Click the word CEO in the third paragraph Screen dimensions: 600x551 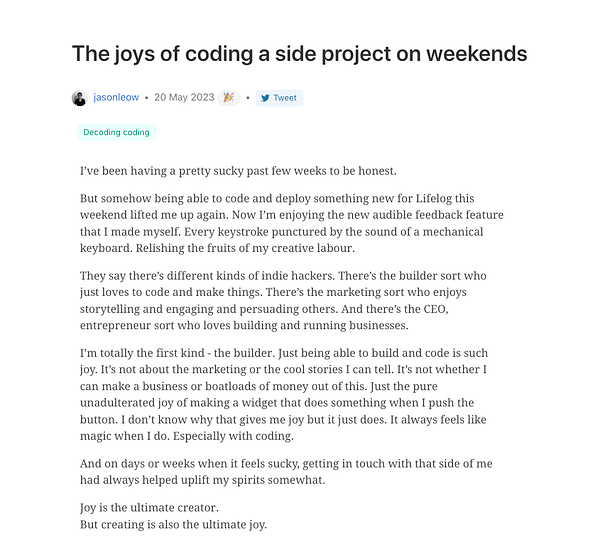click(x=435, y=309)
